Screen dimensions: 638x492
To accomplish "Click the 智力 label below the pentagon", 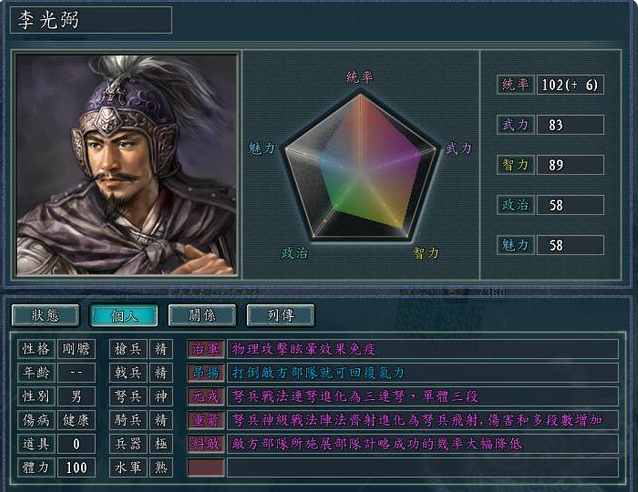I will 426,253.
